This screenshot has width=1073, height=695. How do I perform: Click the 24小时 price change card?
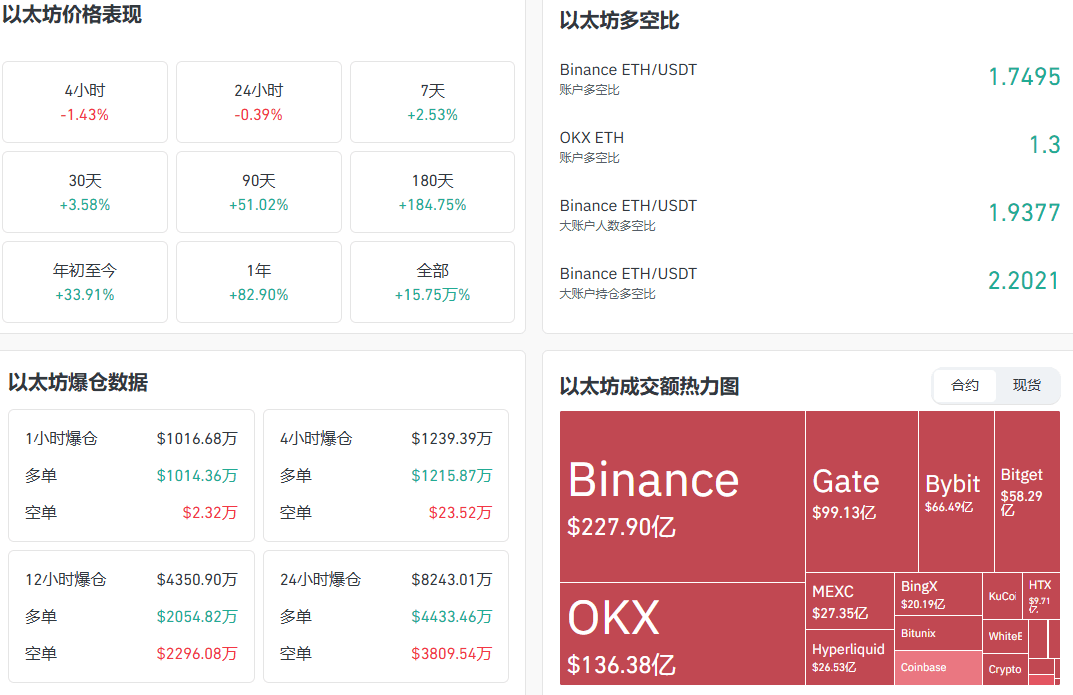pos(259,102)
